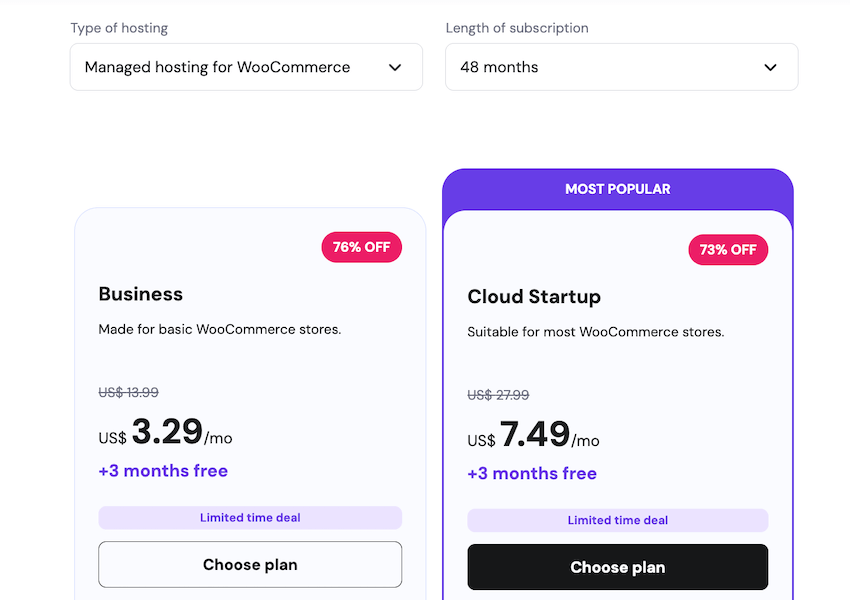This screenshot has height=600, width=850.
Task: Choose plan for Cloud Startup
Action: [x=617, y=567]
